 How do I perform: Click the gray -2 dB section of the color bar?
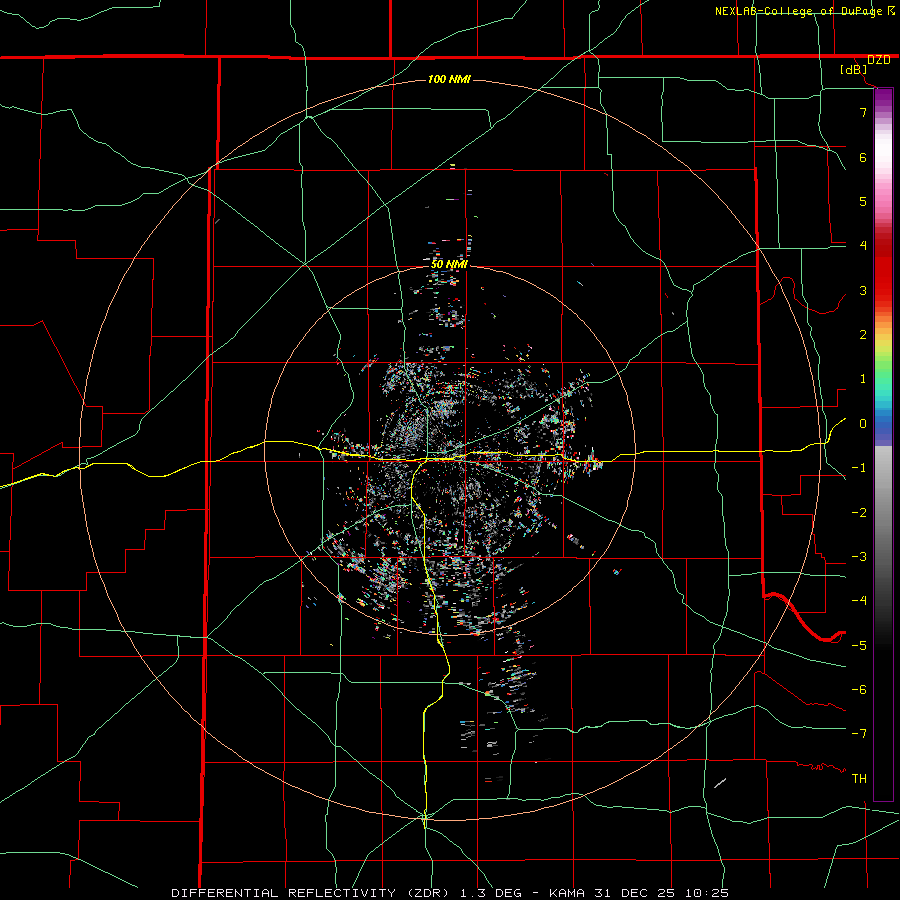coord(883,513)
